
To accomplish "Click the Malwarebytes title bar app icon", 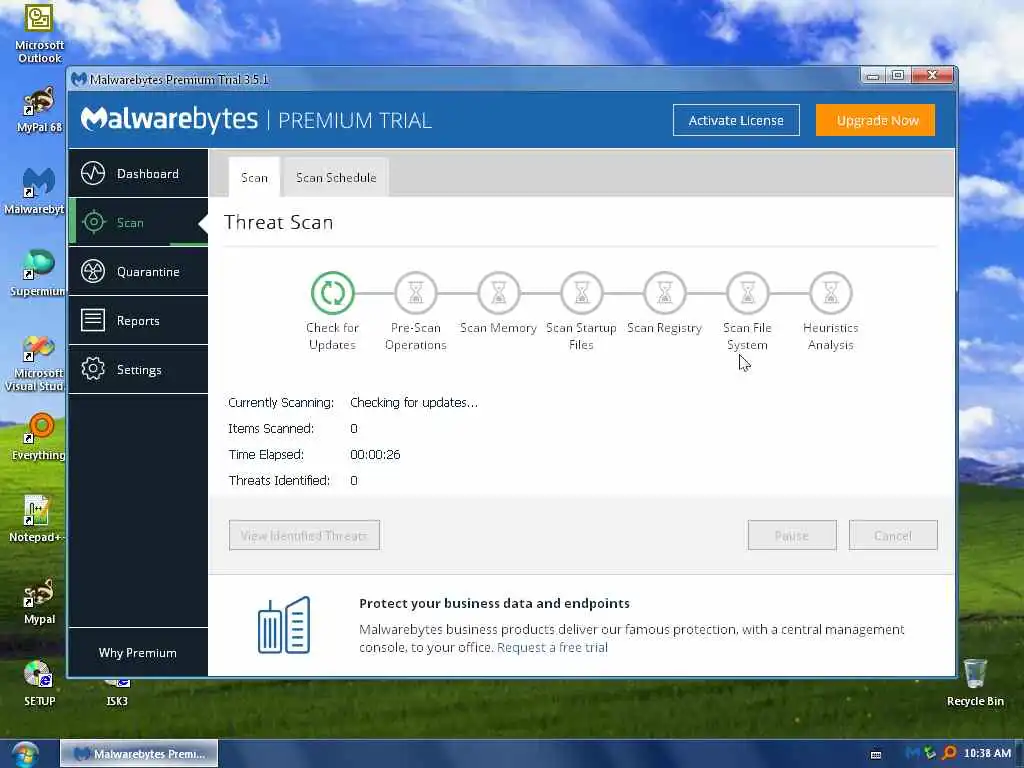I will [x=79, y=80].
